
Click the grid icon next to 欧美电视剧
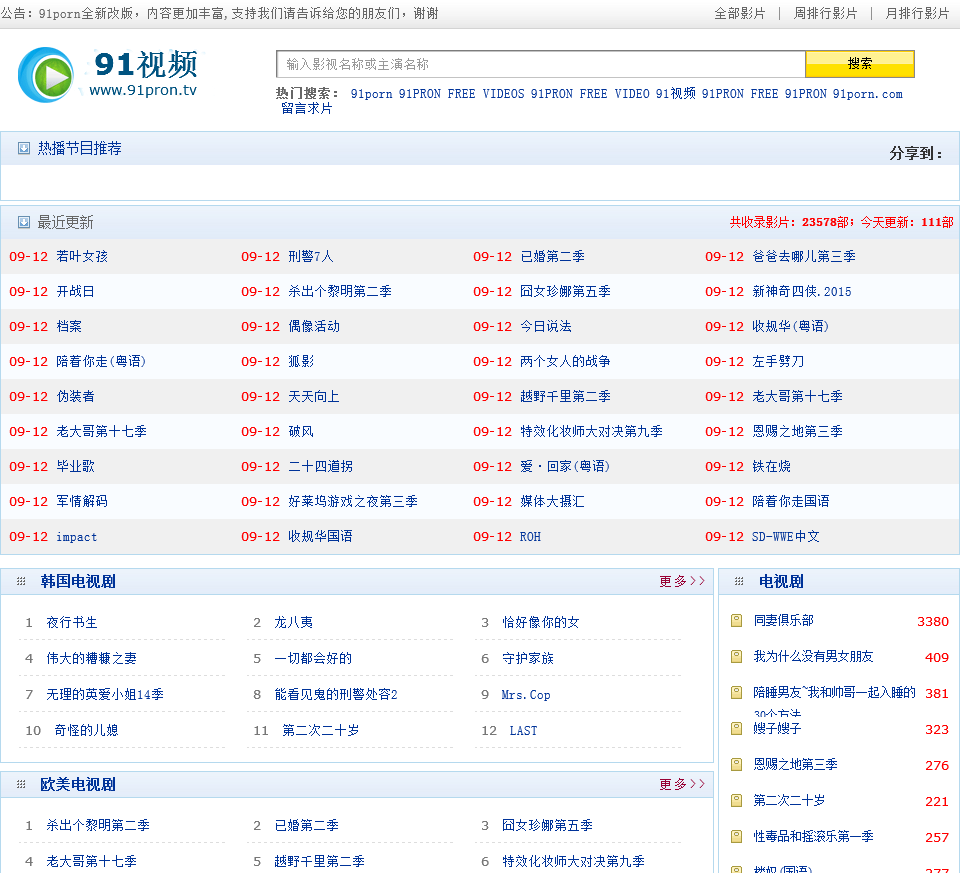coord(21,784)
